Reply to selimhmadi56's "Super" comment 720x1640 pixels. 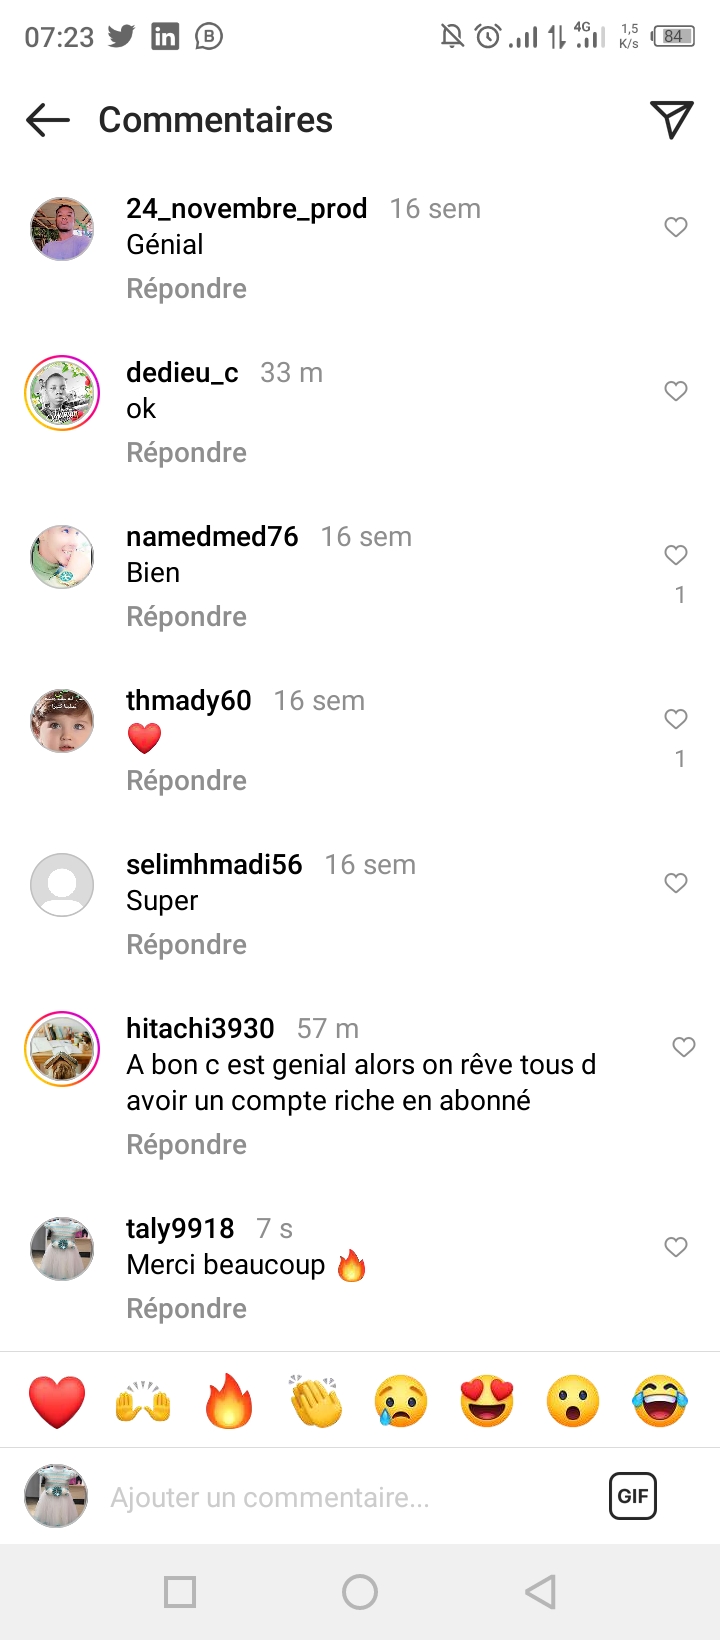pyautogui.click(x=186, y=945)
